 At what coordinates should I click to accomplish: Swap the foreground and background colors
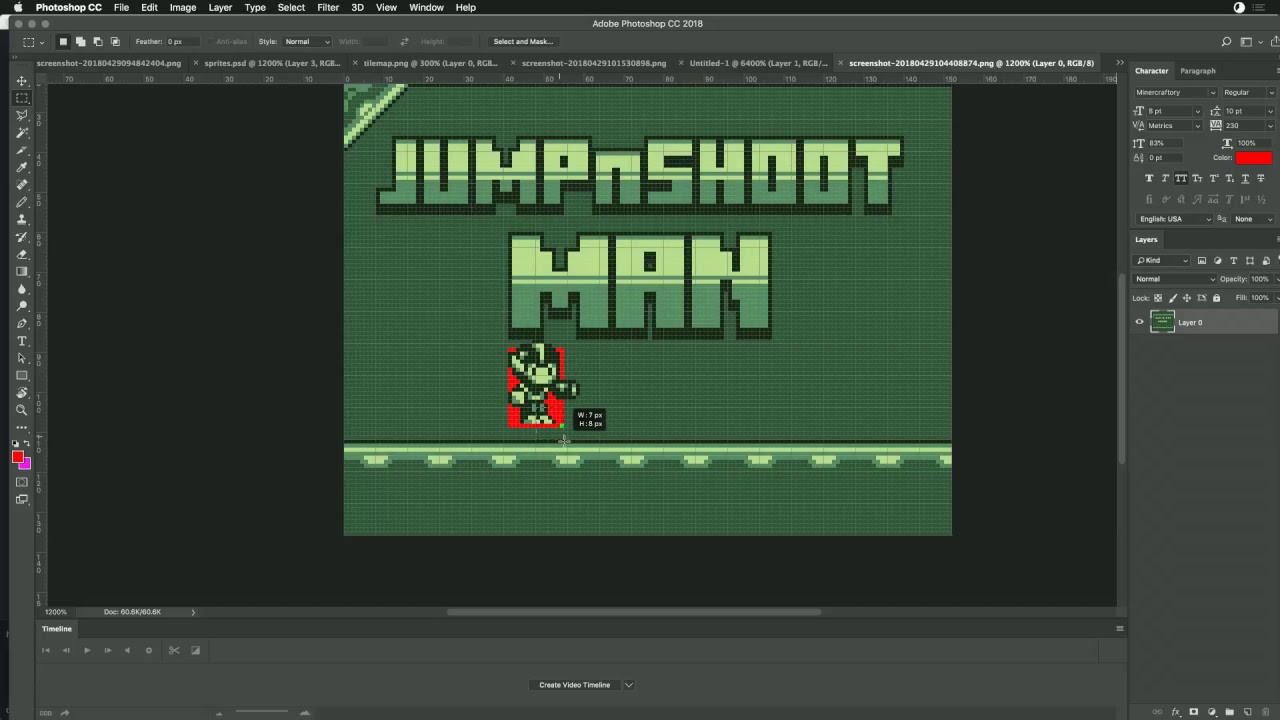27,443
